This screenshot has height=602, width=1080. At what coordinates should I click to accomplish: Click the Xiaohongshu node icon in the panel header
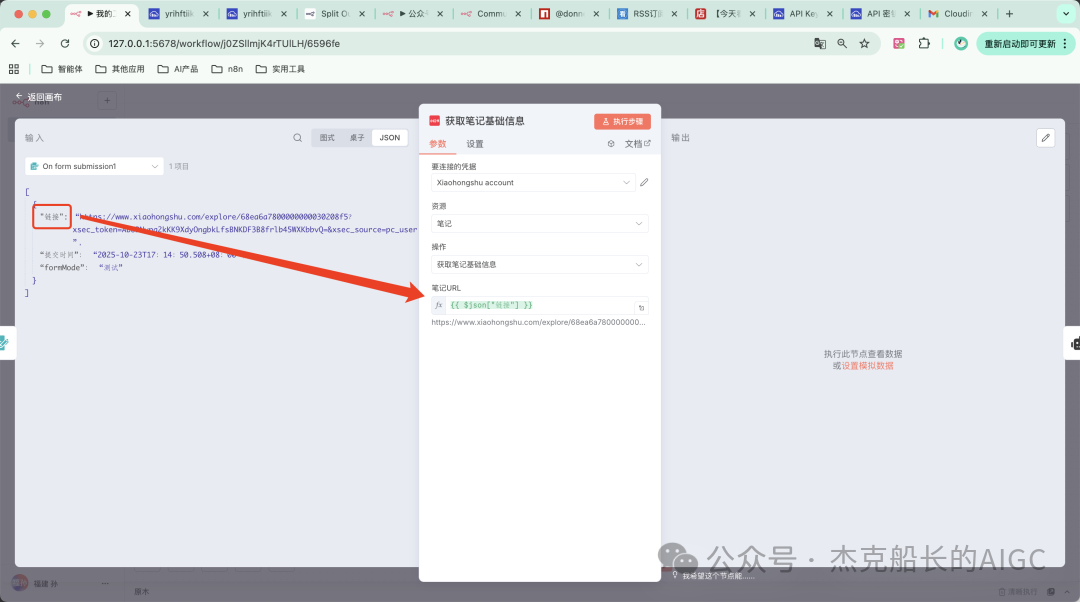point(435,121)
